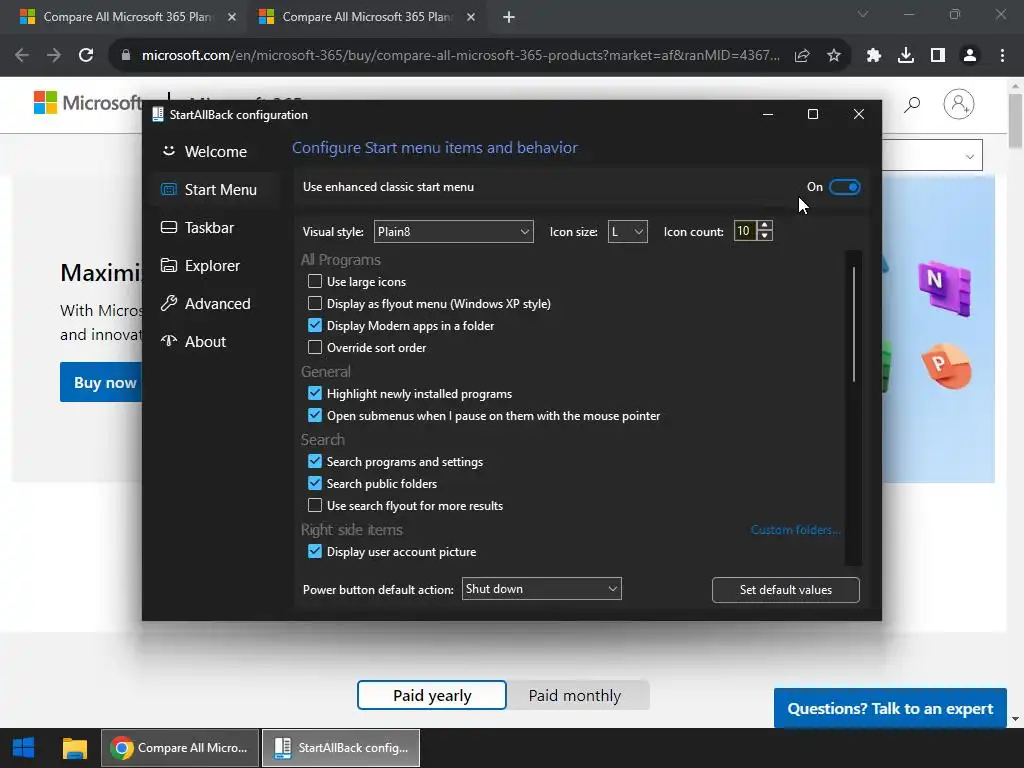1024x768 pixels.
Task: Open Chrome profile icon
Action: point(970,56)
